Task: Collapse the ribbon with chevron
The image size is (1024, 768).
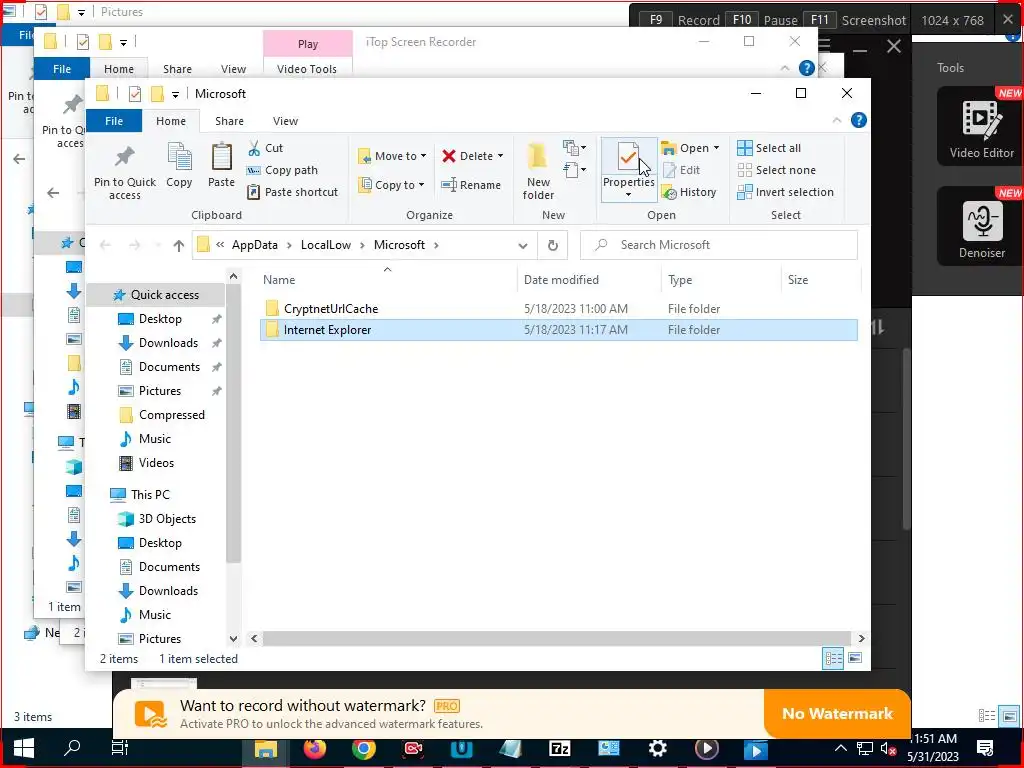Action: point(837,120)
